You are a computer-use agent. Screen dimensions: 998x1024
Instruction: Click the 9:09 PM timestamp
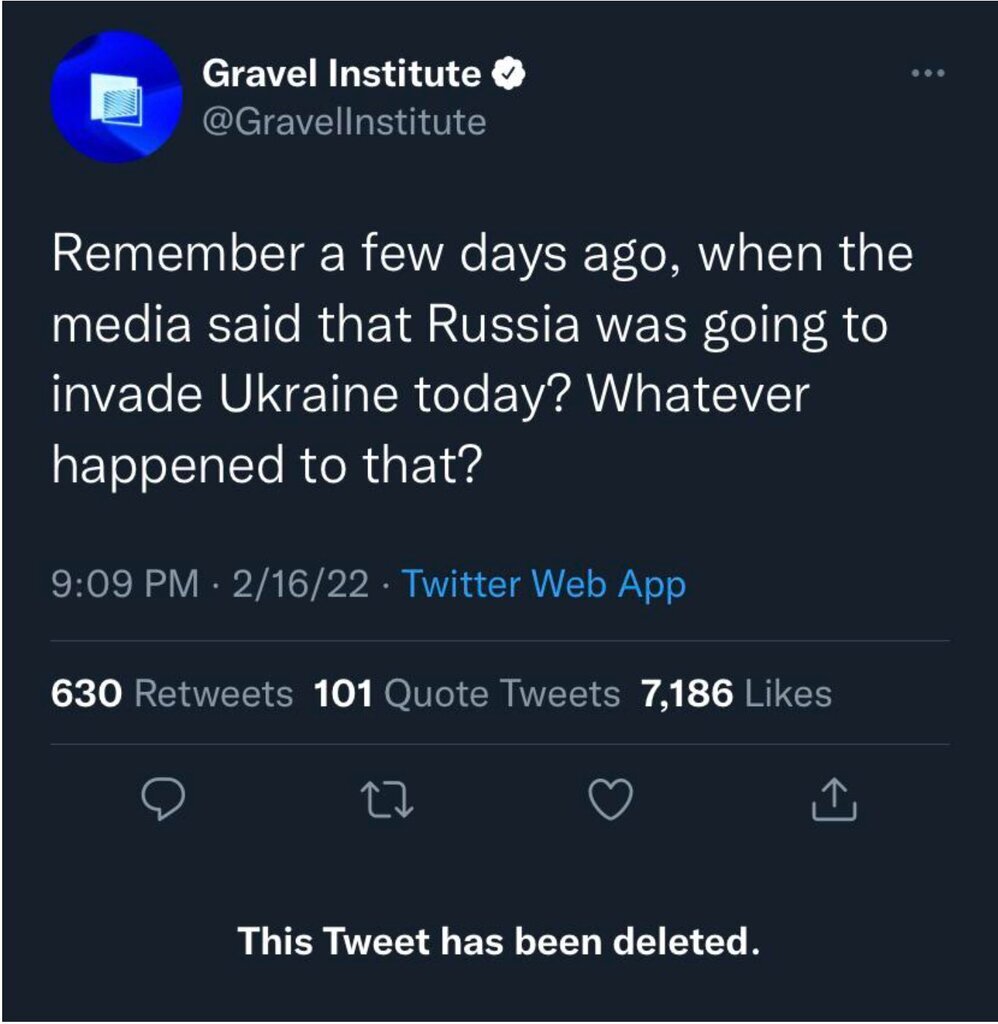[124, 583]
